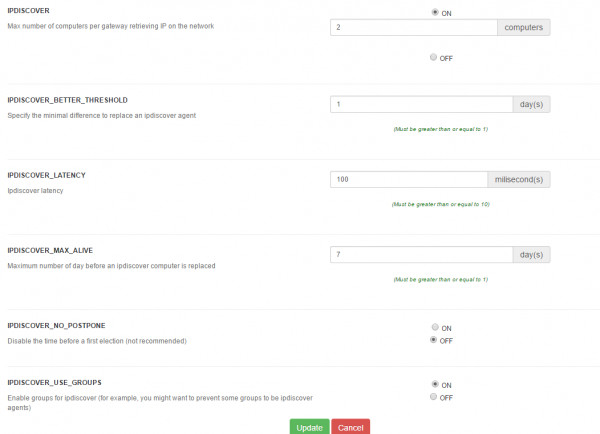The image size is (600, 434).
Task: Click the "Ipdiscover latency" description text
Action: (x=35, y=191)
